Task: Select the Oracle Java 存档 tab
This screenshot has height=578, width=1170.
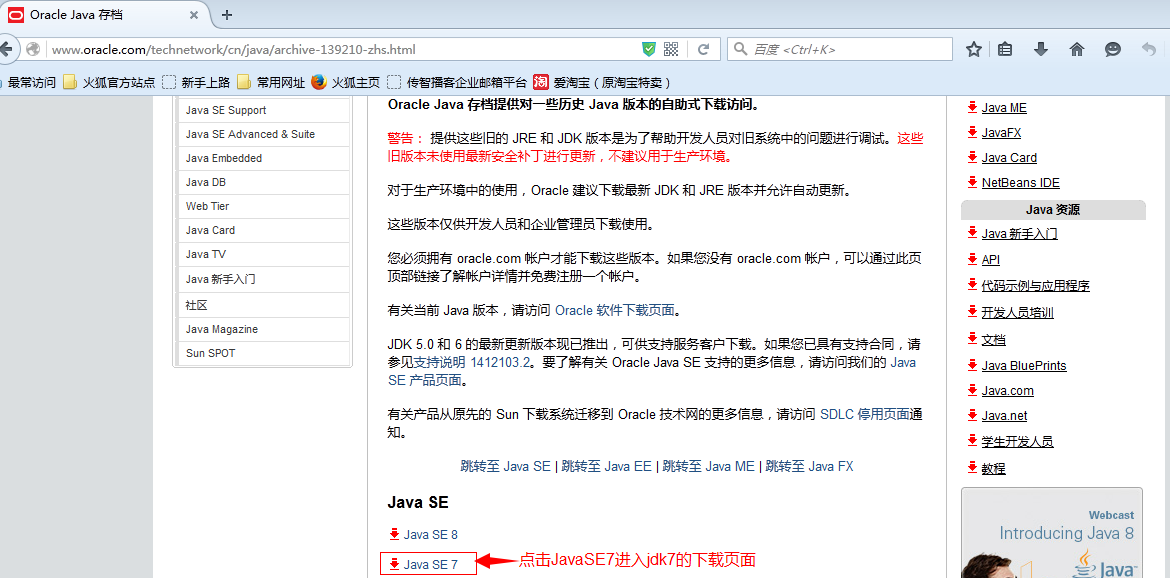Action: (x=104, y=14)
